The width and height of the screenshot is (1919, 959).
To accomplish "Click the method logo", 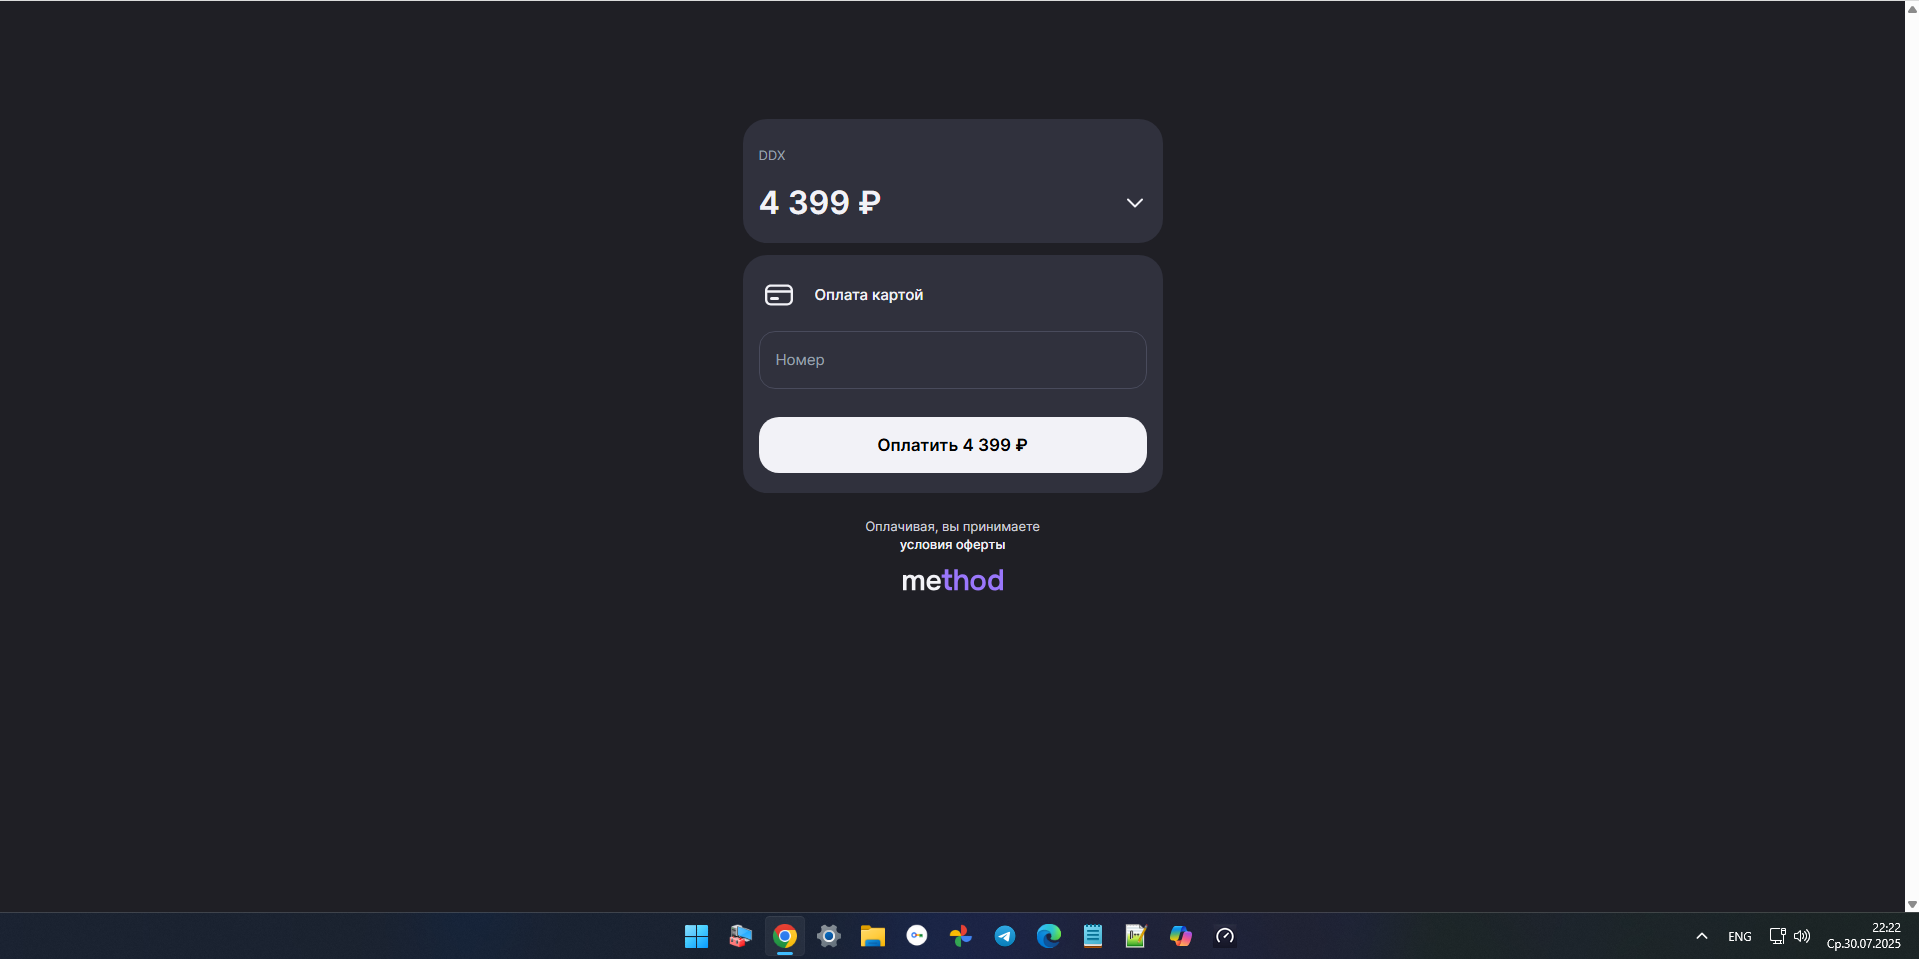I will [952, 581].
